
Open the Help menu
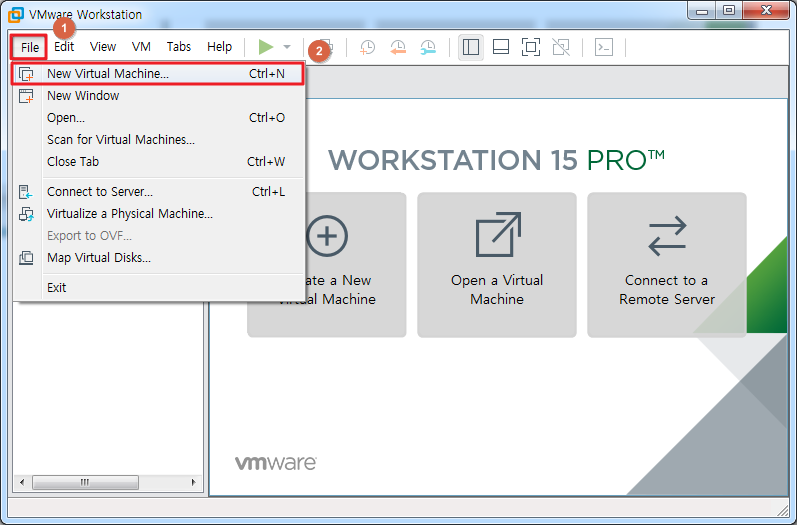point(219,47)
